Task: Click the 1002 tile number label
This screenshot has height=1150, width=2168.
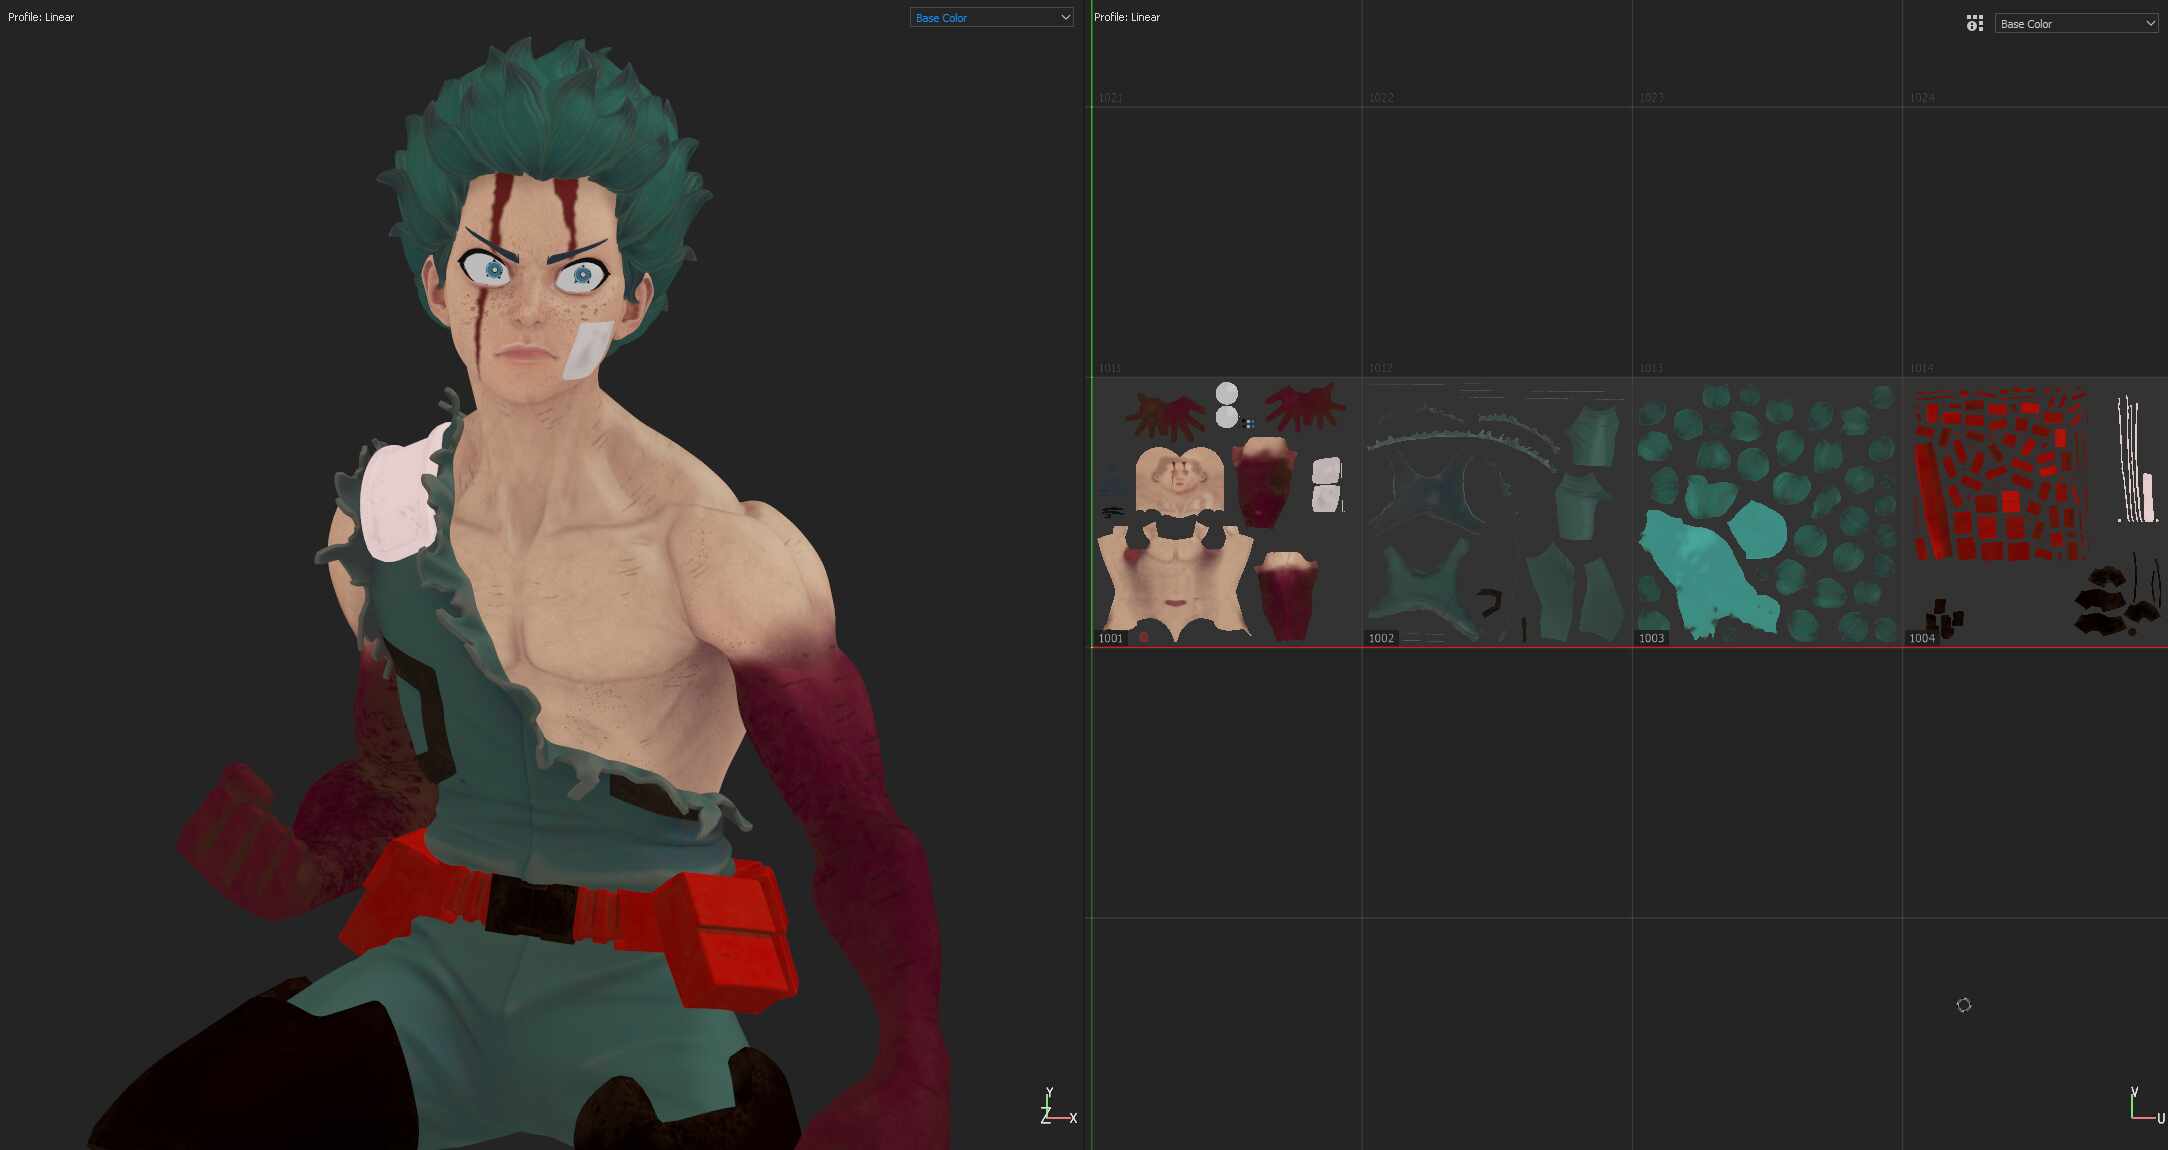Action: click(x=1381, y=638)
